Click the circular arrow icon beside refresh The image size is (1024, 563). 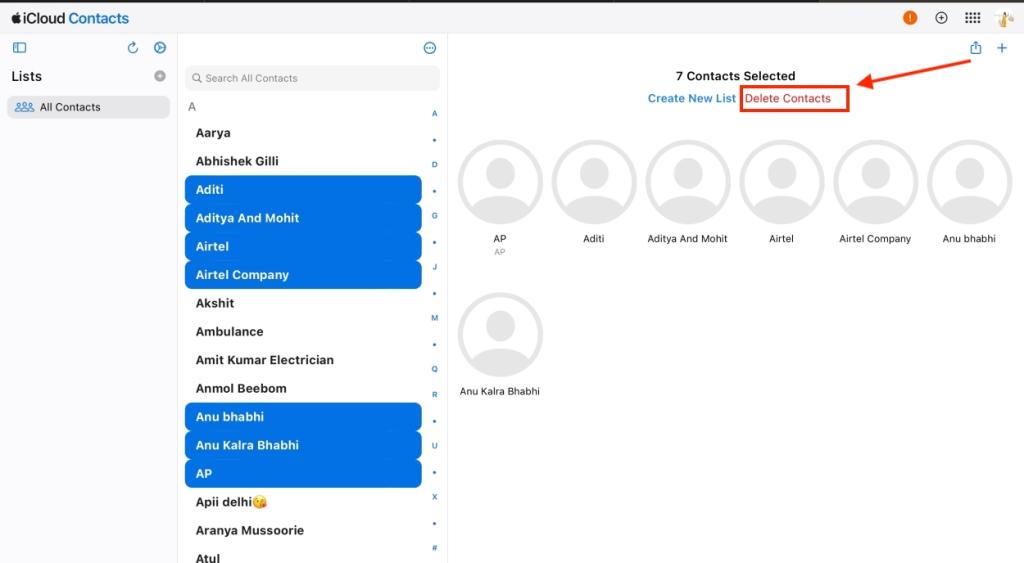coord(160,48)
